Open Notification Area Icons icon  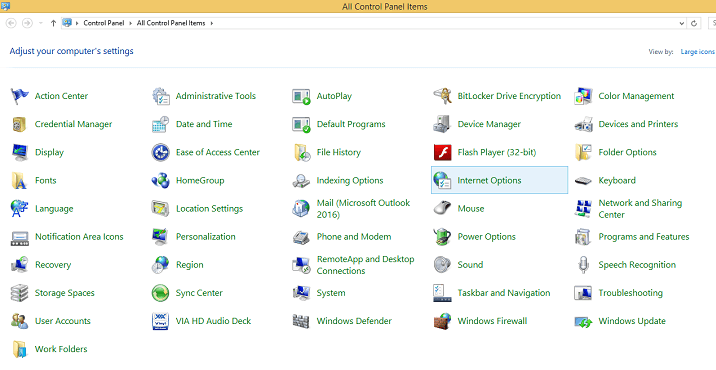click(20, 237)
